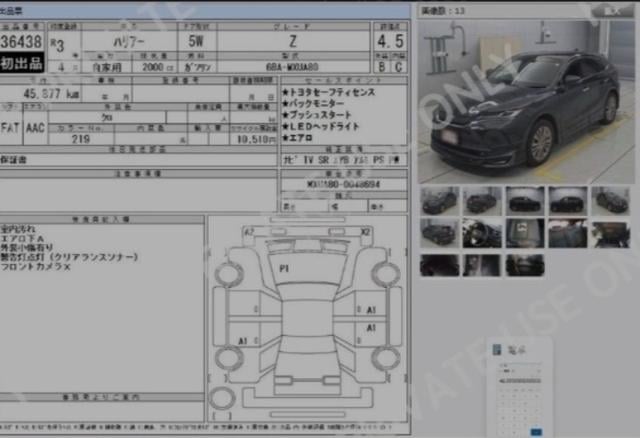Click the equipment row starting with ナビ TV SR
Screen dimensions: 640x438
tap(341, 160)
